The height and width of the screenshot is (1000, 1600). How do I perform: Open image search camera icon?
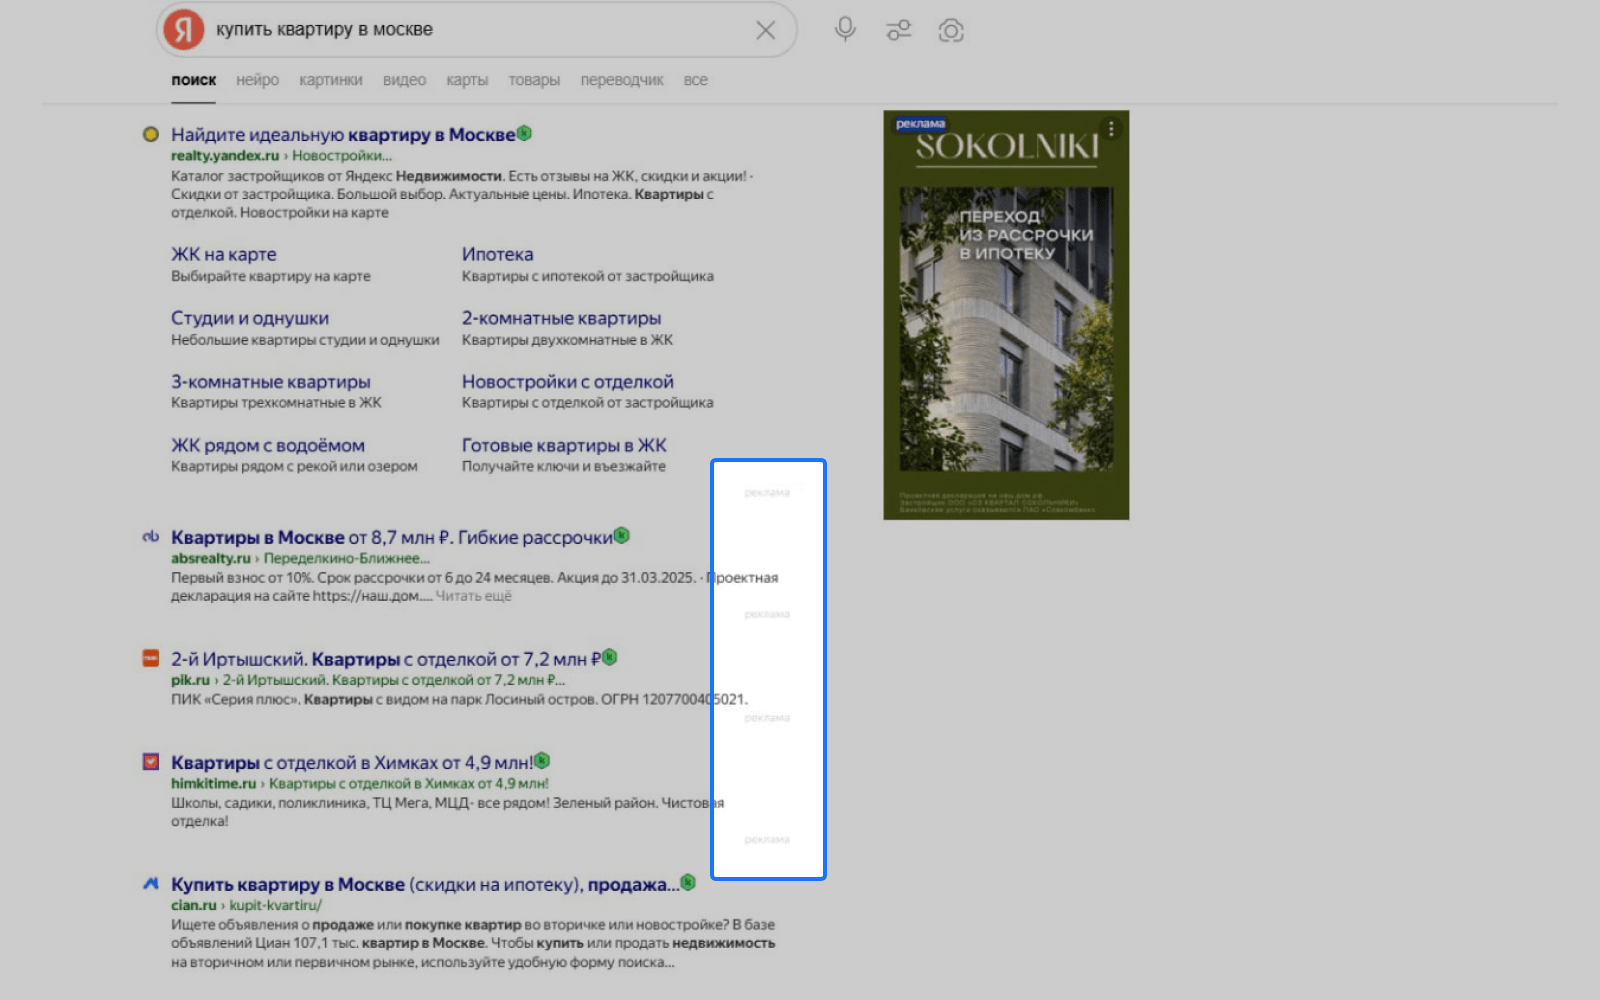point(951,31)
